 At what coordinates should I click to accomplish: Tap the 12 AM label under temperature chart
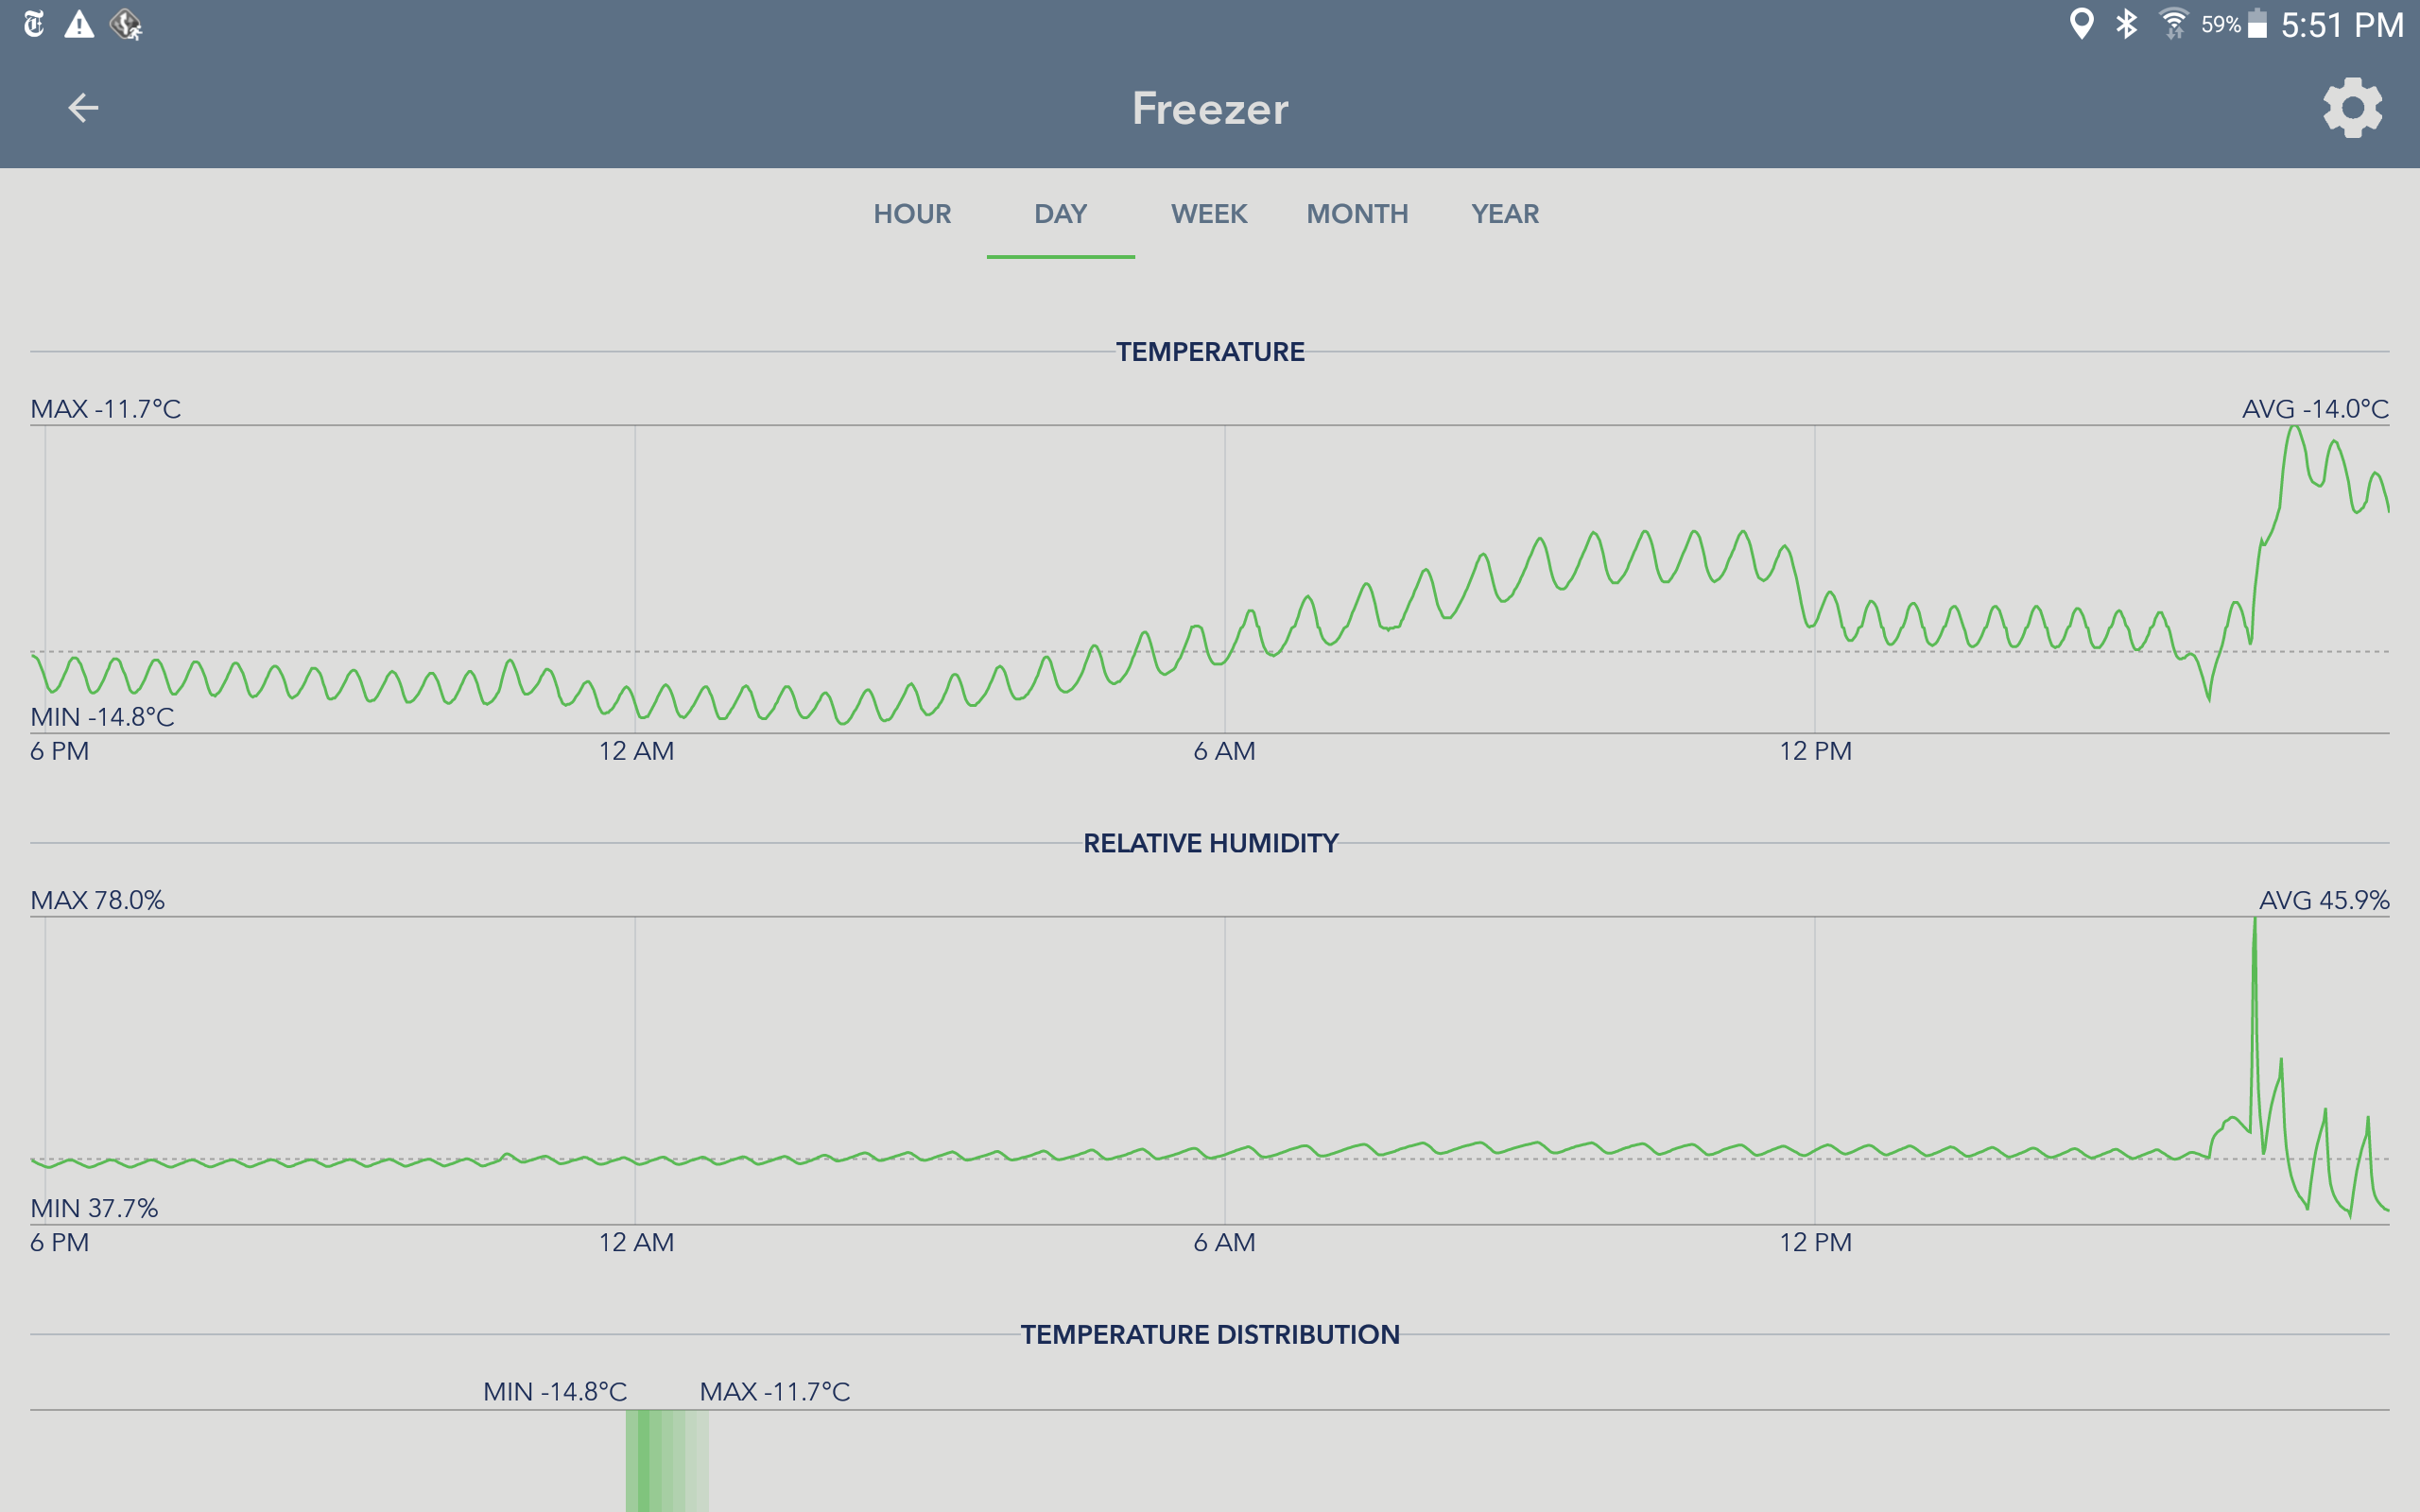tap(636, 751)
